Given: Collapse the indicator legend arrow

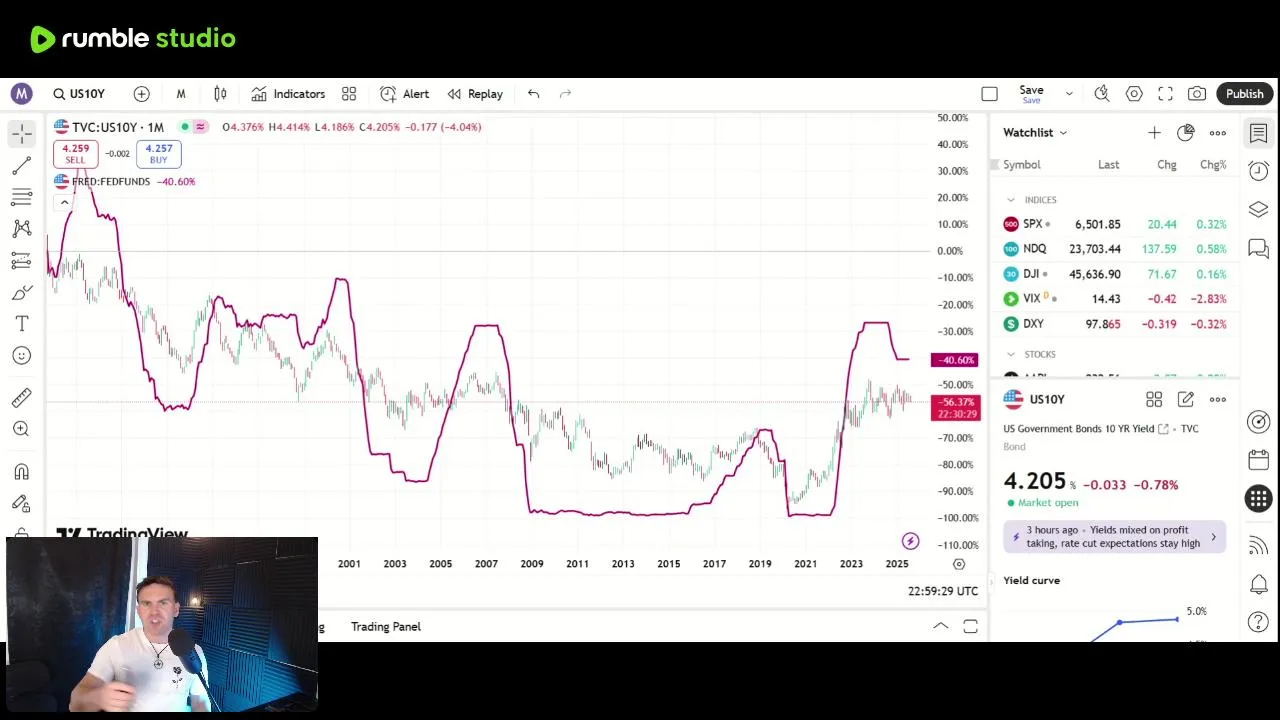Looking at the screenshot, I should (64, 203).
